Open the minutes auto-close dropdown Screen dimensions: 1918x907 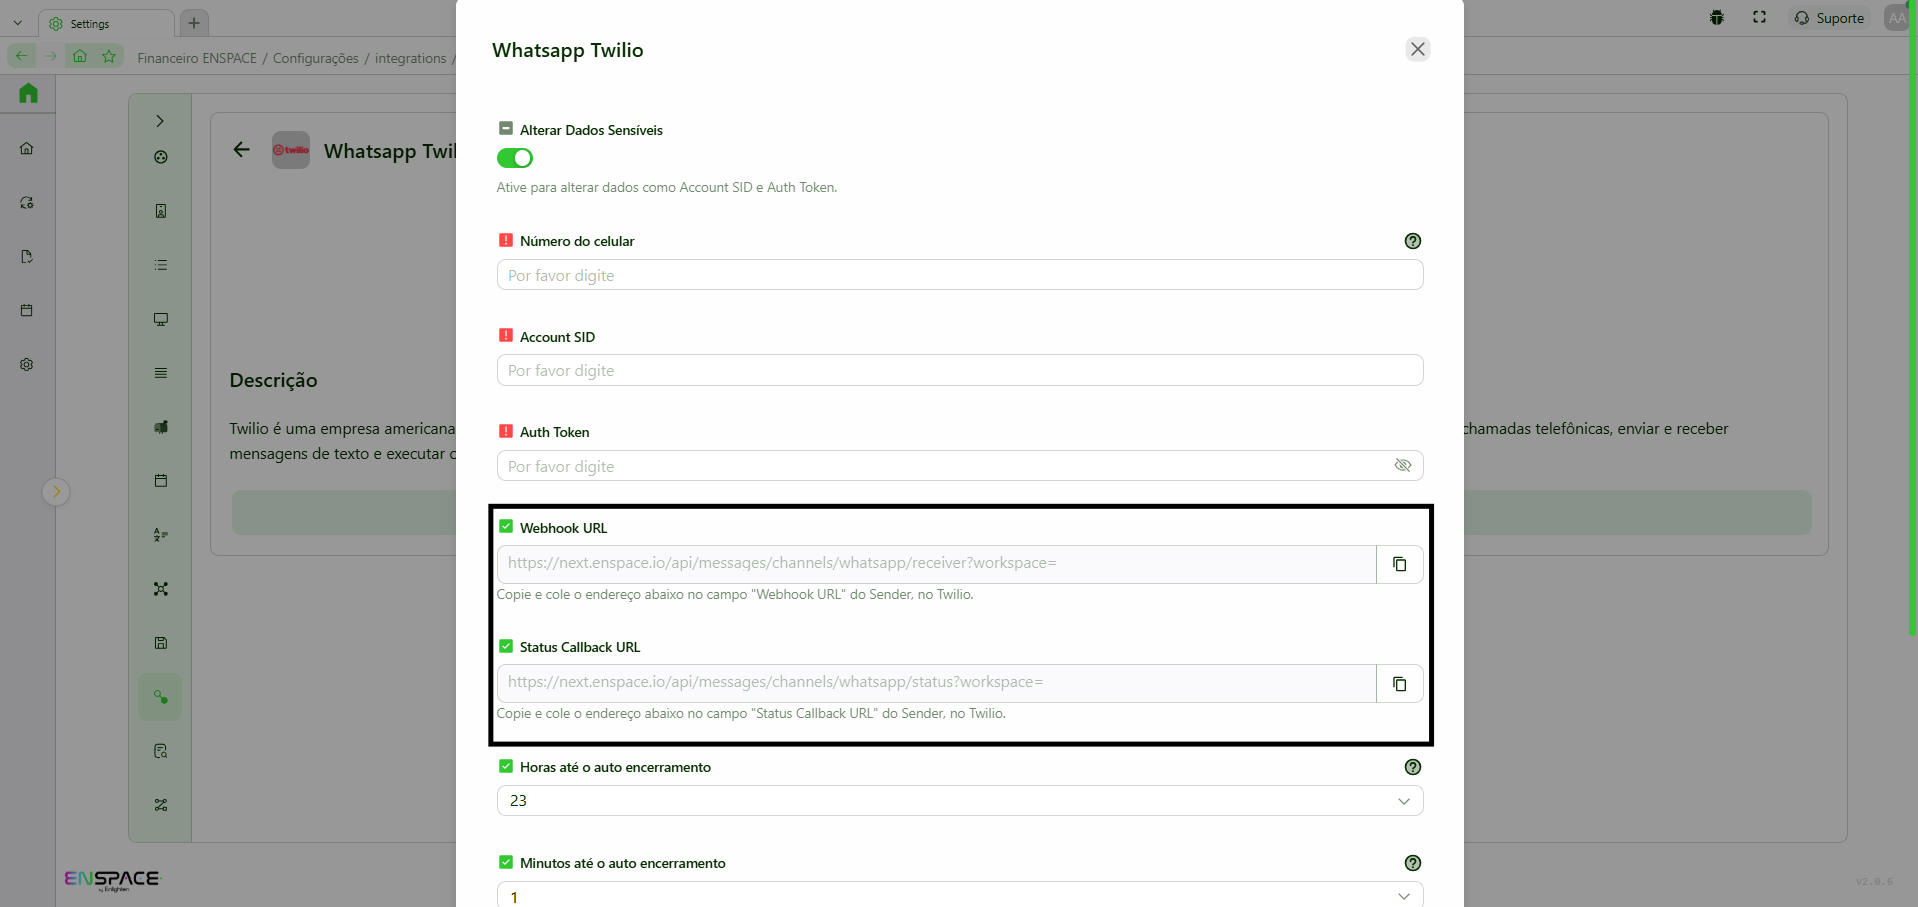959,896
